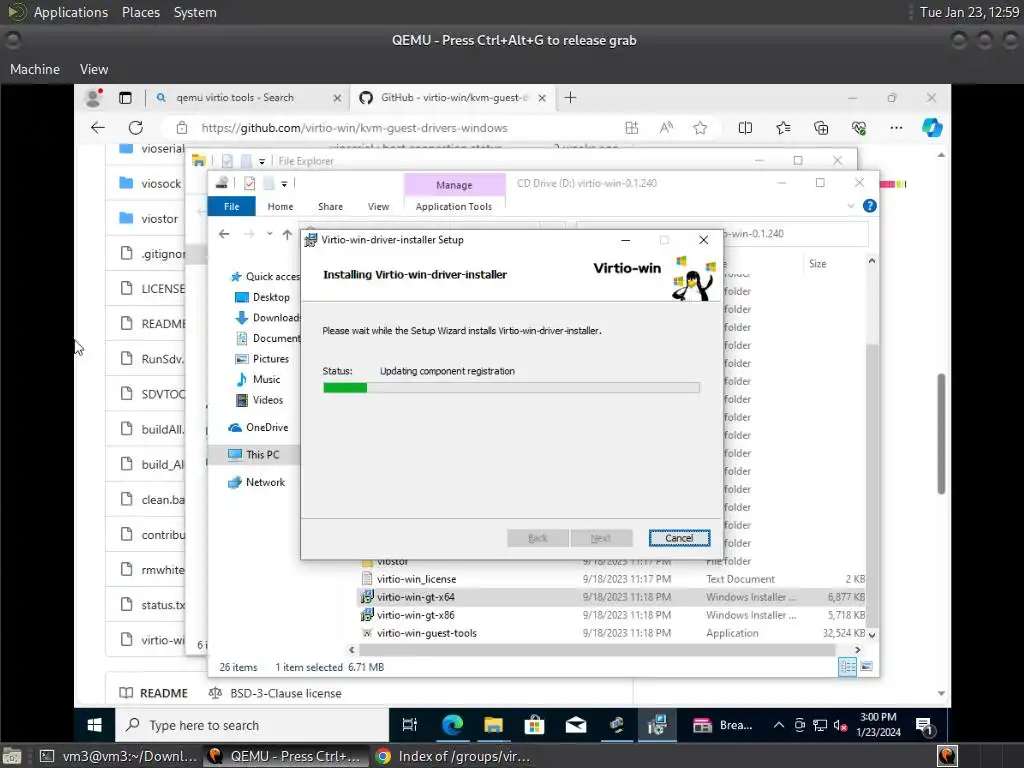Switch to qemu virtio tools Search tab
Screen dimensions: 1024x768
coord(235,97)
